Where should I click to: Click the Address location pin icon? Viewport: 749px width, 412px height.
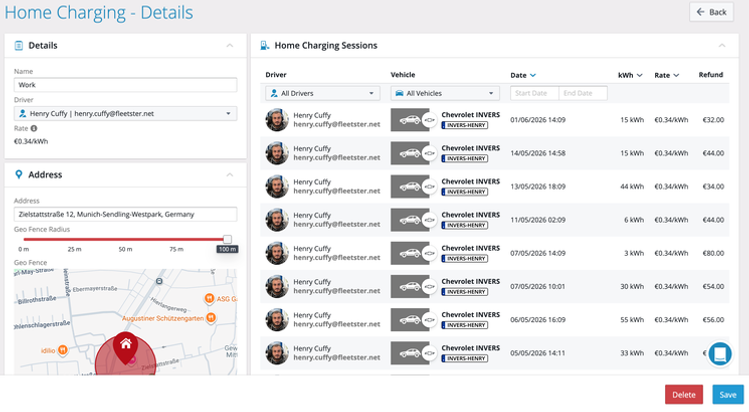(19, 174)
